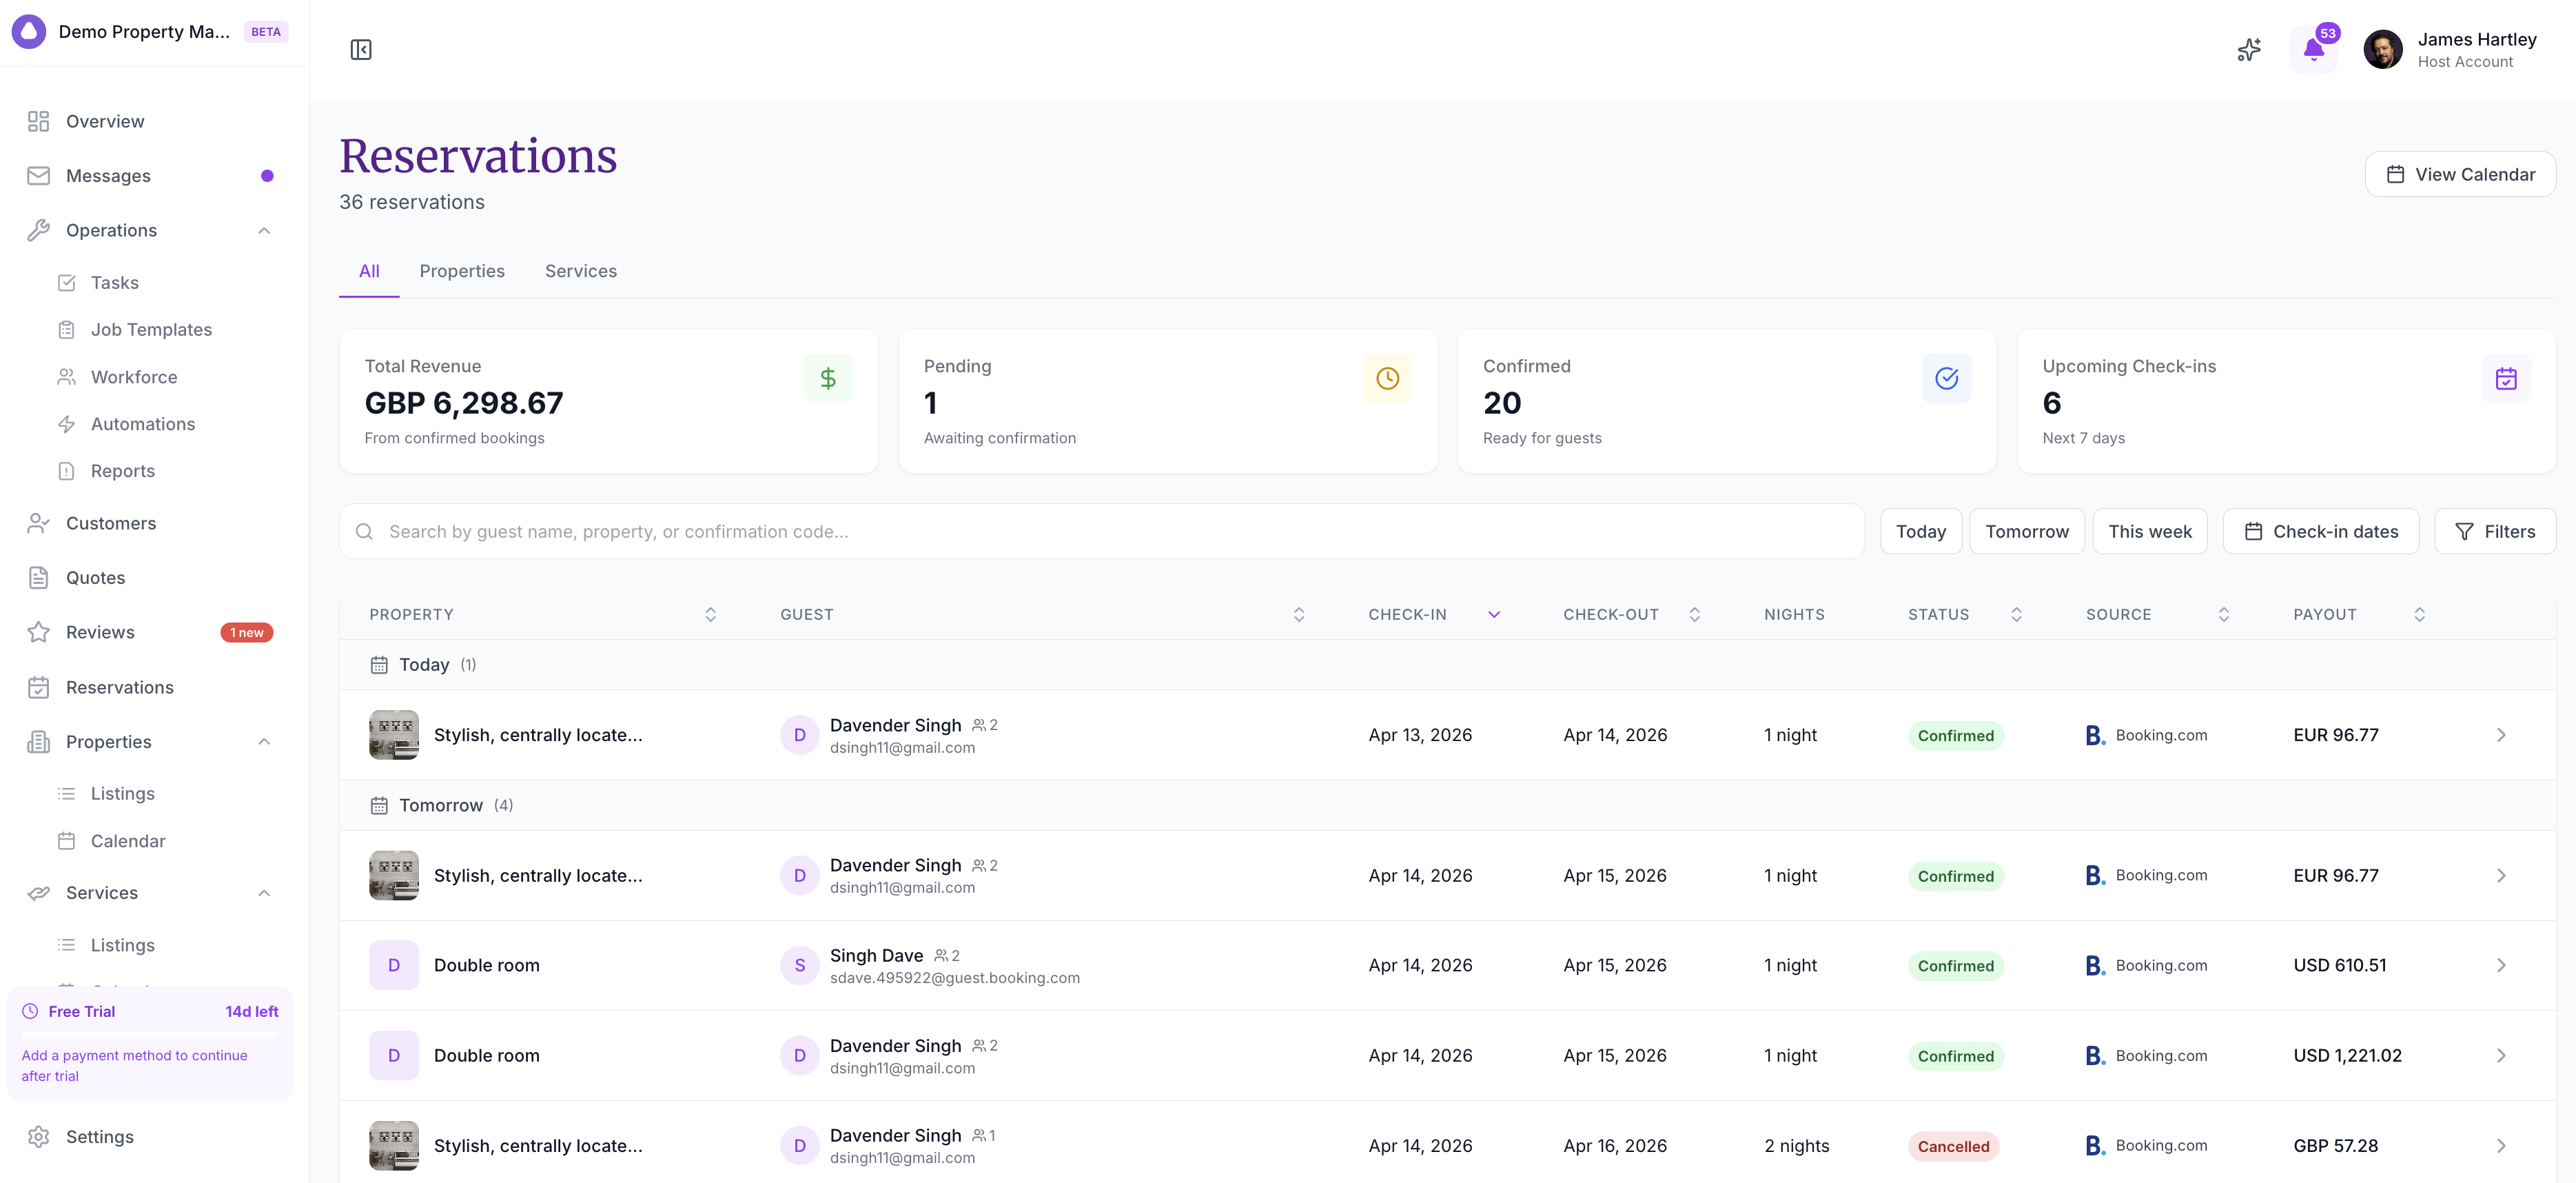Click the BETA badge
Image resolution: width=2576 pixels, height=1183 pixels.
tap(266, 32)
